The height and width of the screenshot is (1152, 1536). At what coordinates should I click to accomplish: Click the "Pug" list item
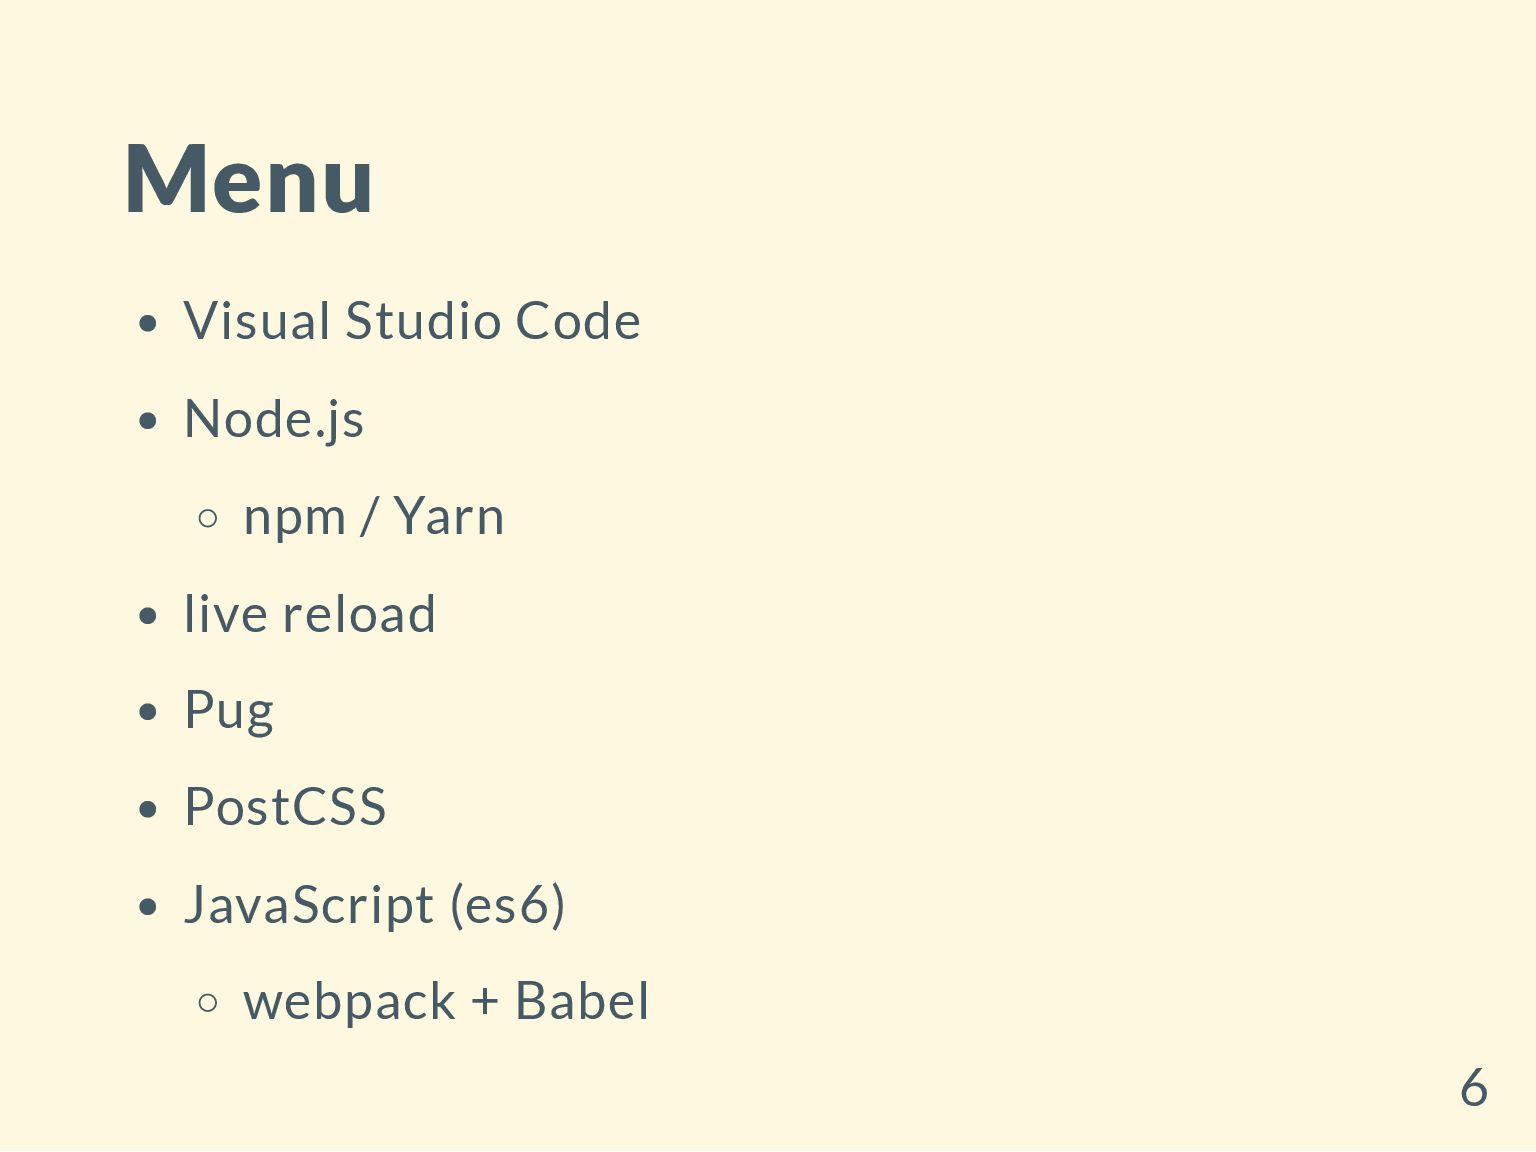(x=229, y=712)
